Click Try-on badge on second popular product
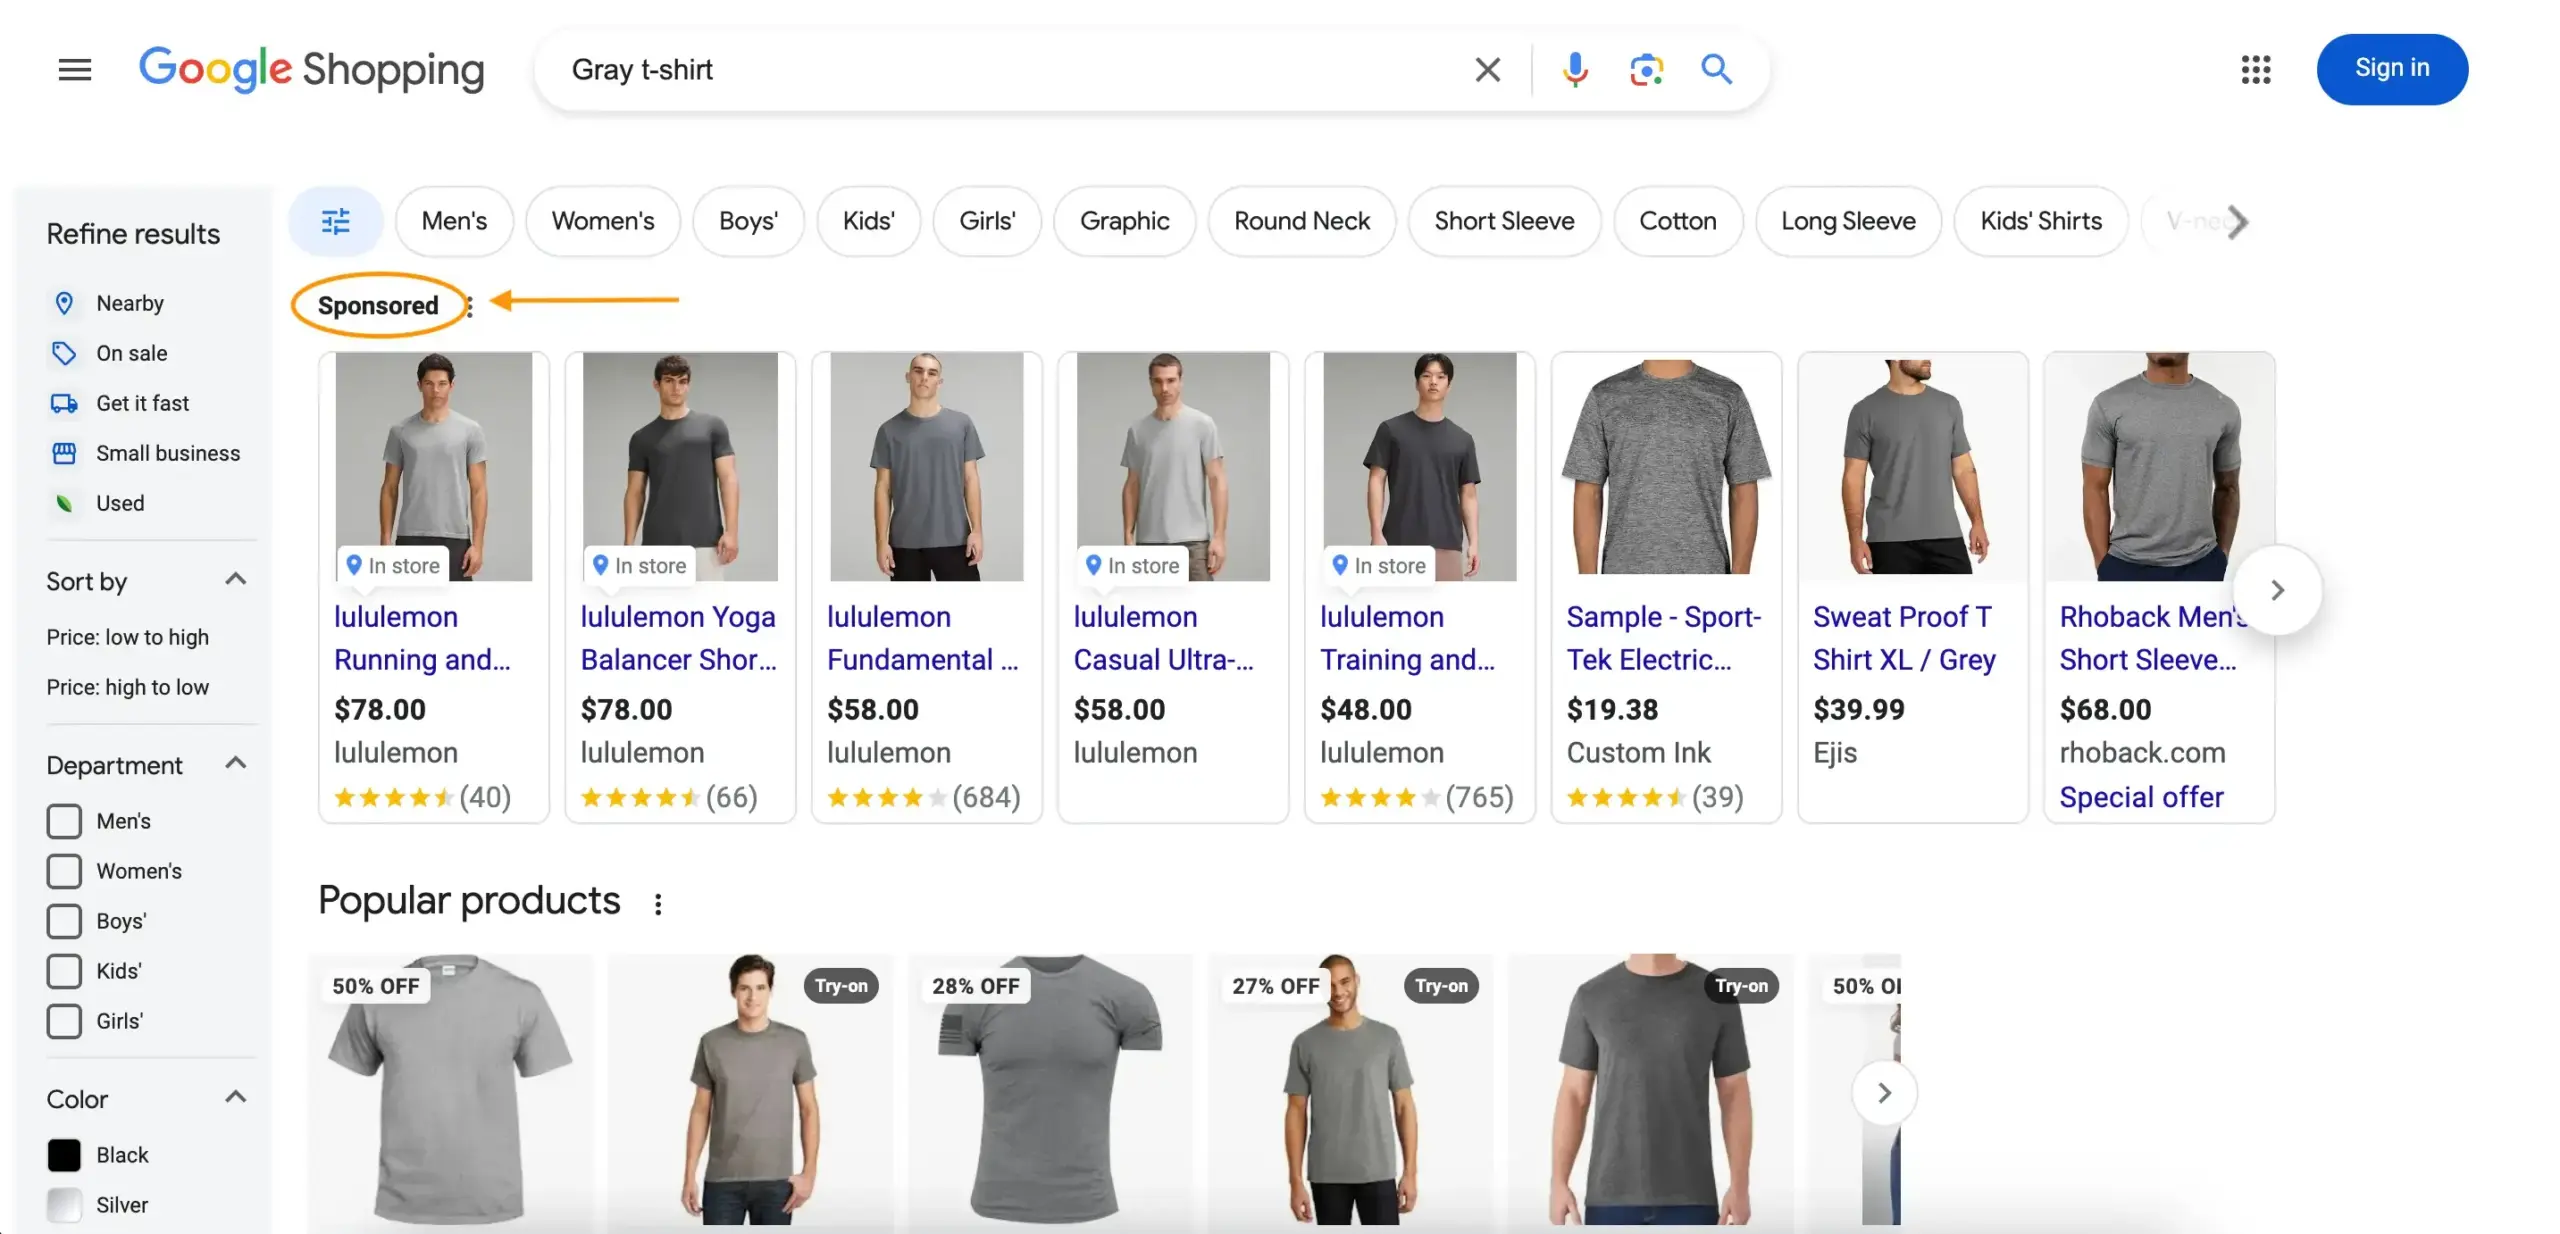 tap(841, 986)
